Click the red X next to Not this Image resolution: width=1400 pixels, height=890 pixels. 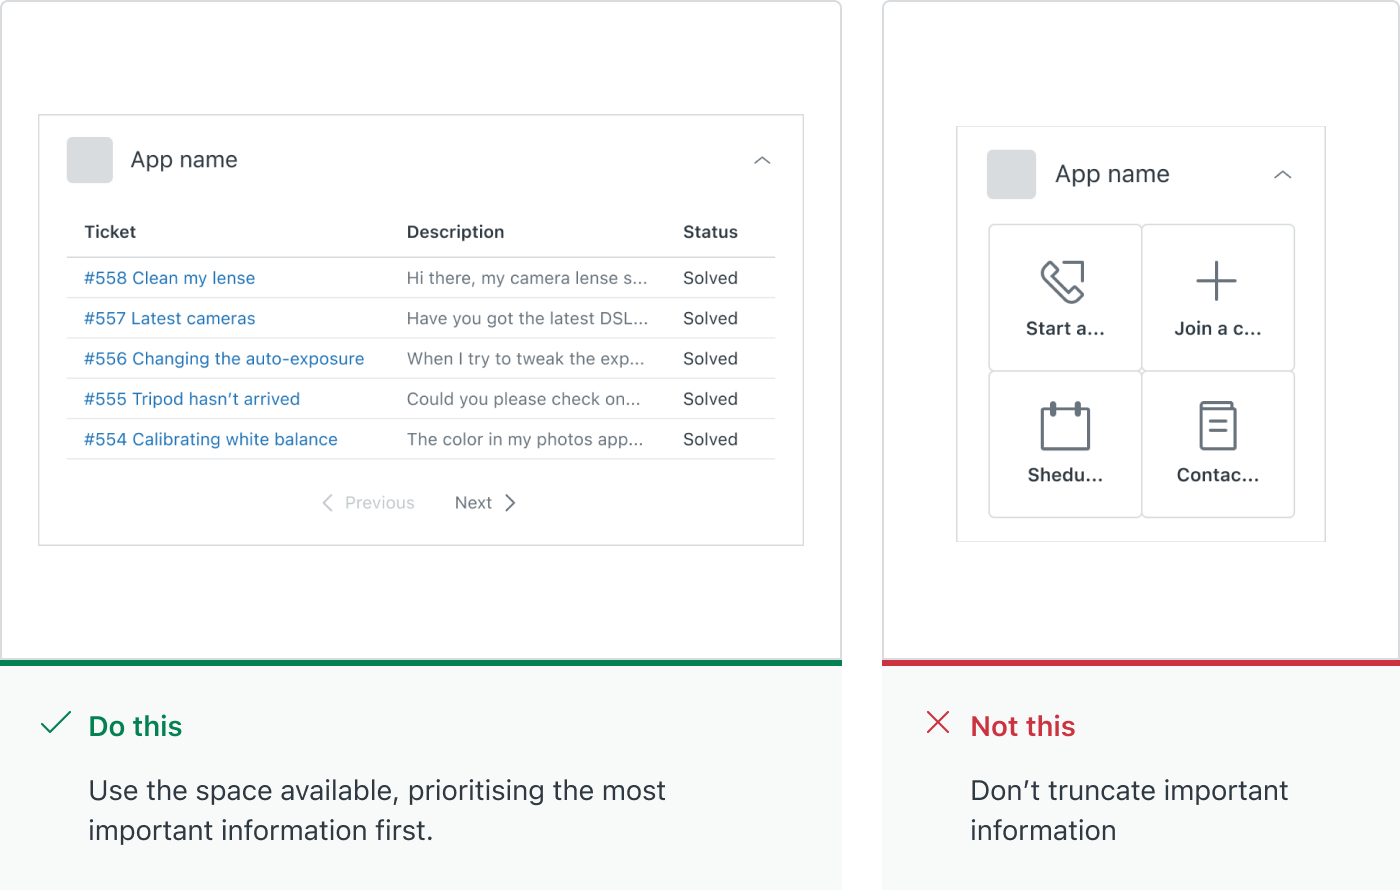pos(937,722)
